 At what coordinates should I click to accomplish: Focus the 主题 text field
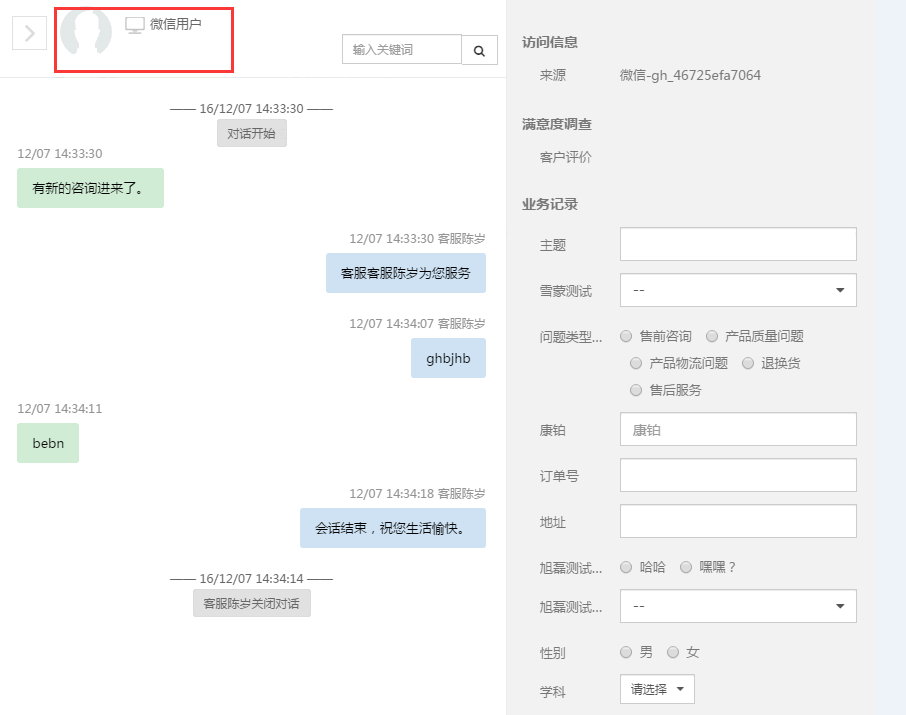[x=738, y=244]
